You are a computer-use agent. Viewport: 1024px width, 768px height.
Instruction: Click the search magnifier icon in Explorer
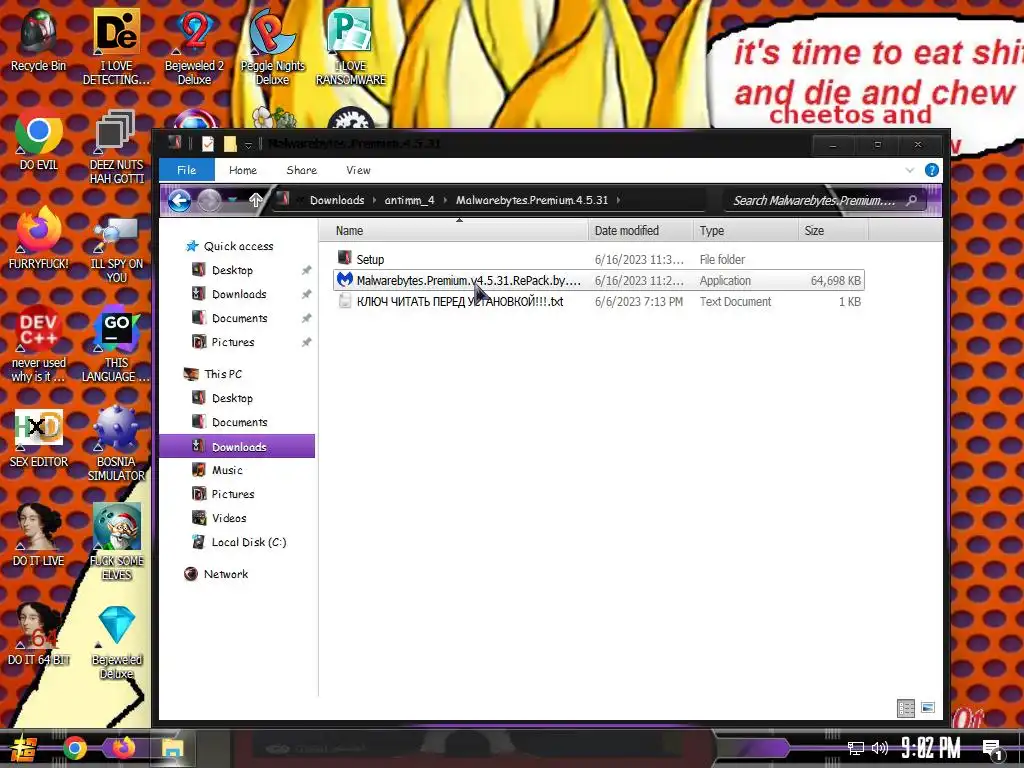point(912,200)
